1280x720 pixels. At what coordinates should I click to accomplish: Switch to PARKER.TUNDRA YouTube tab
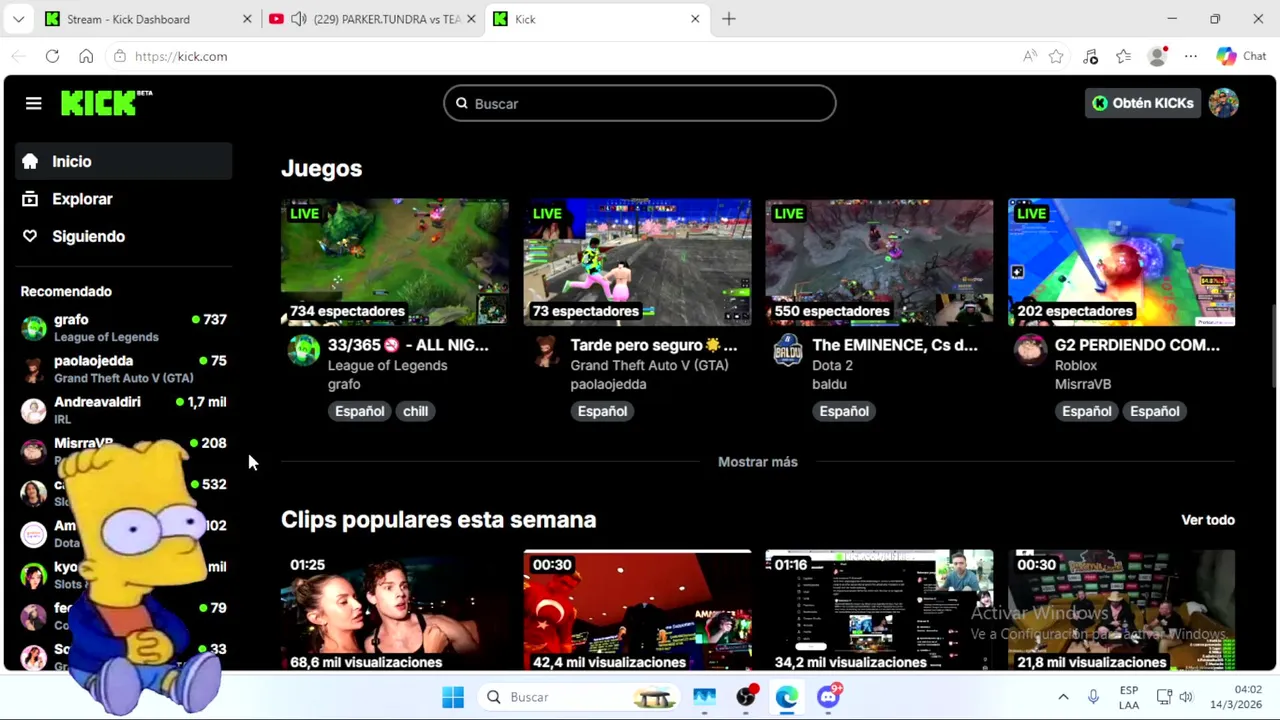[373, 19]
